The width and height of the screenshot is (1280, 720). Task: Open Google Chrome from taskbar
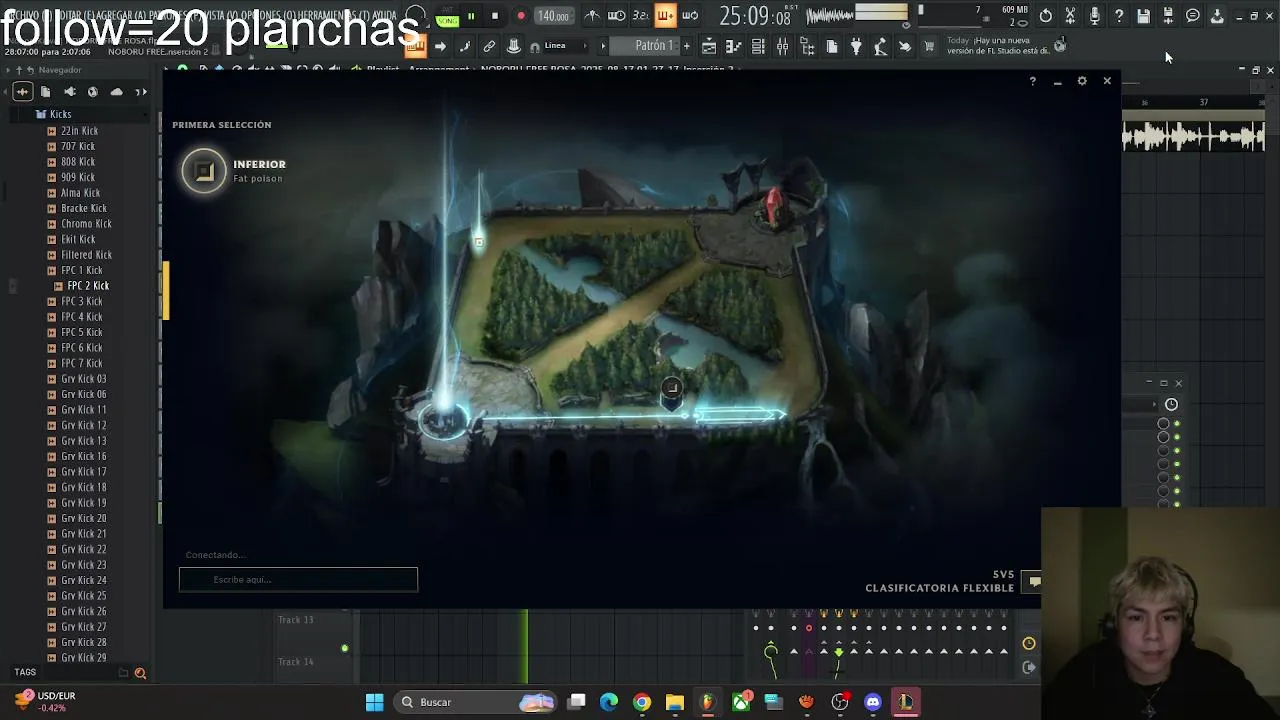642,702
